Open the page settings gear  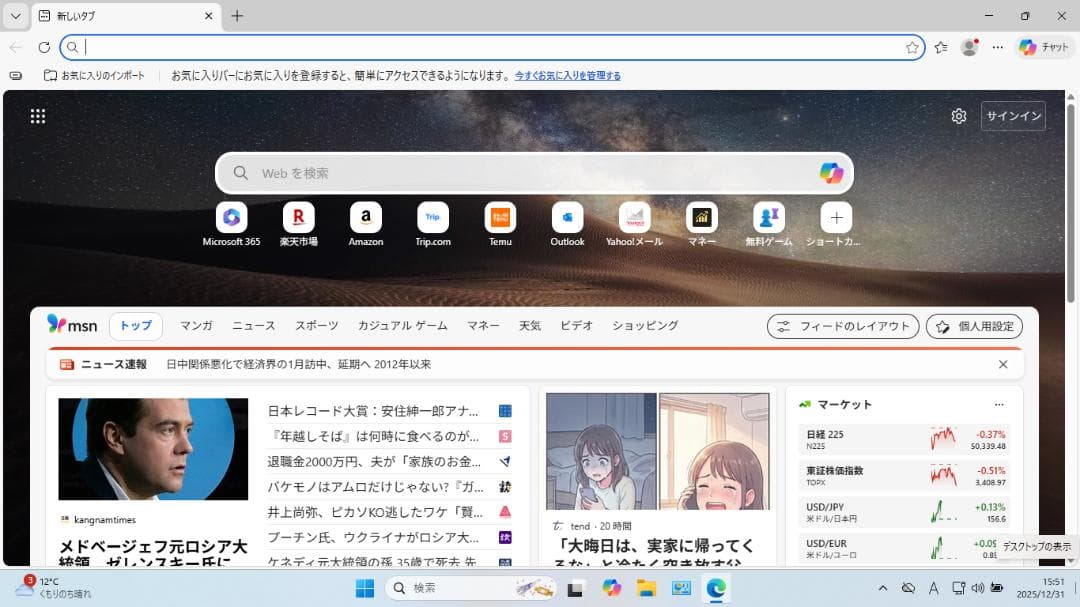958,116
